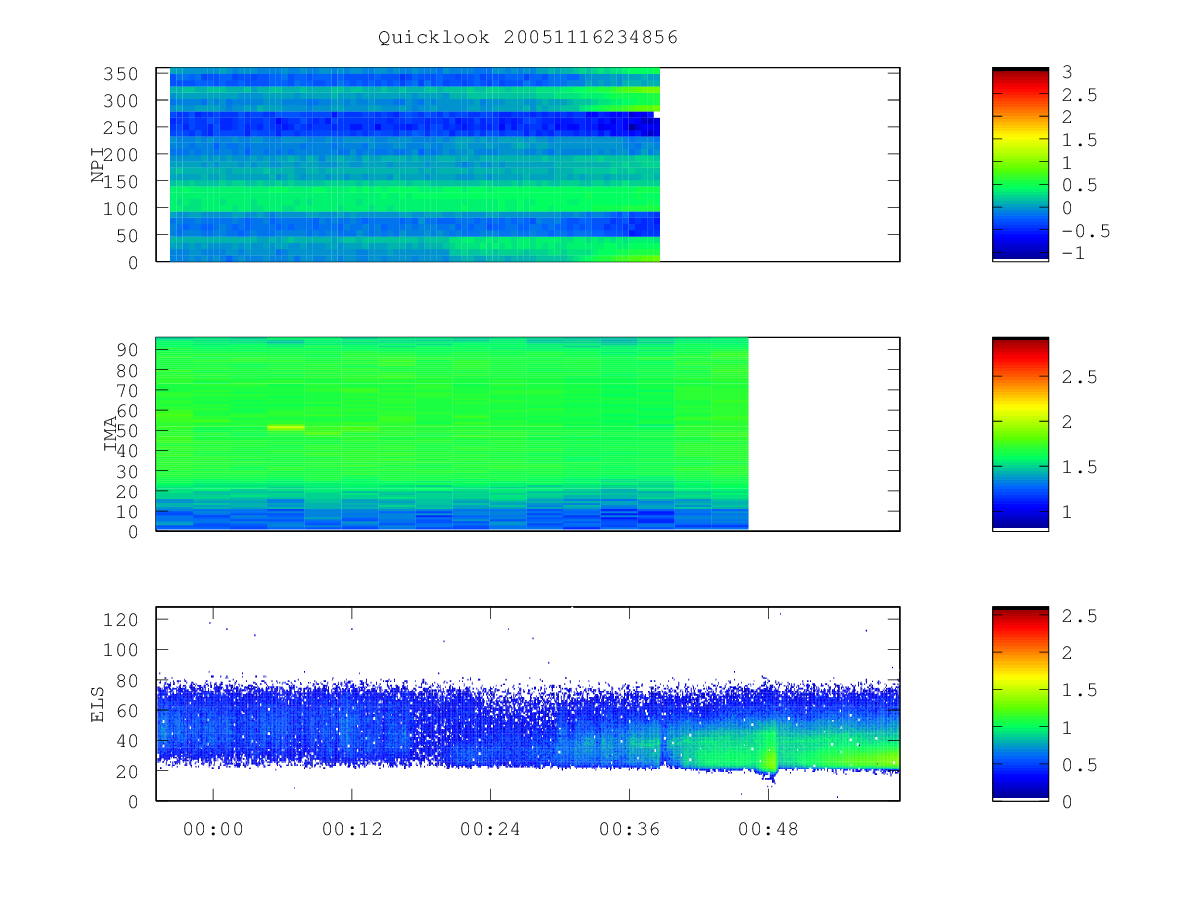Select the ELS y-axis label
The height and width of the screenshot is (900, 1200).
coord(98,704)
